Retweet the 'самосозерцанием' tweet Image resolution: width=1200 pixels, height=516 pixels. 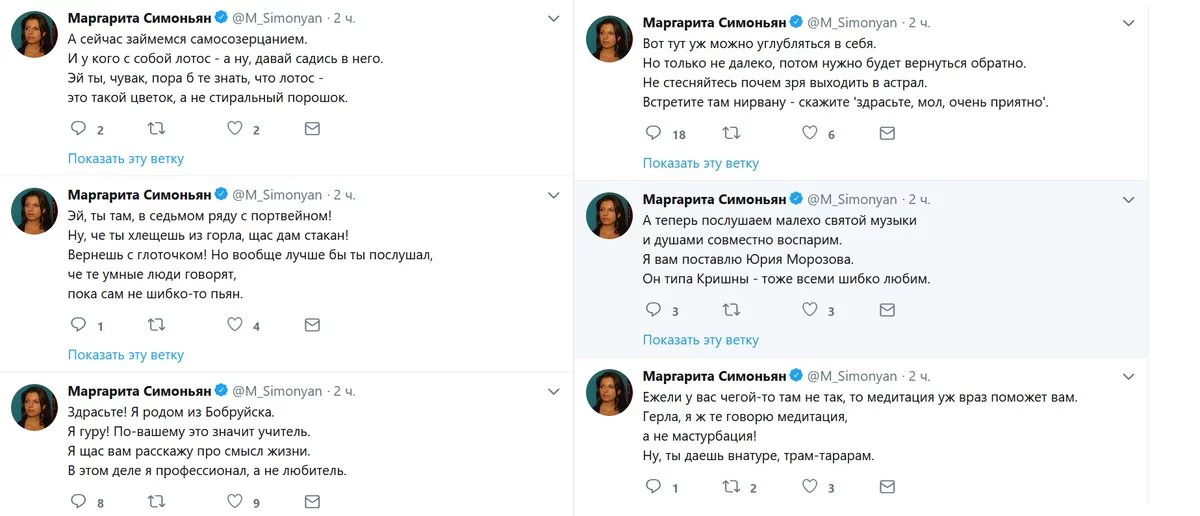tap(157, 129)
